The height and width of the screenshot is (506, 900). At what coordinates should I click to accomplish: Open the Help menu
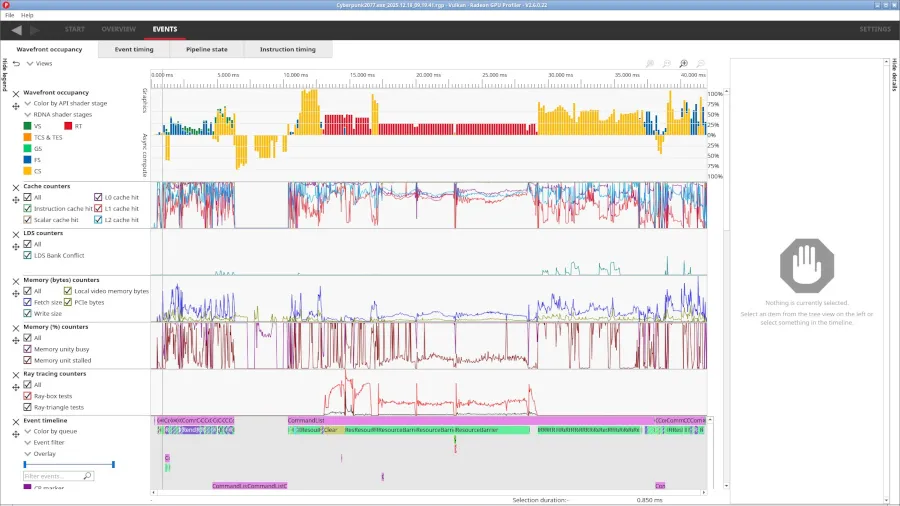click(27, 15)
